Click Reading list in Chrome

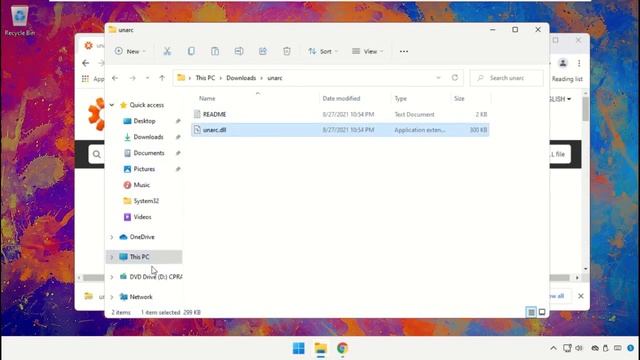(567, 79)
